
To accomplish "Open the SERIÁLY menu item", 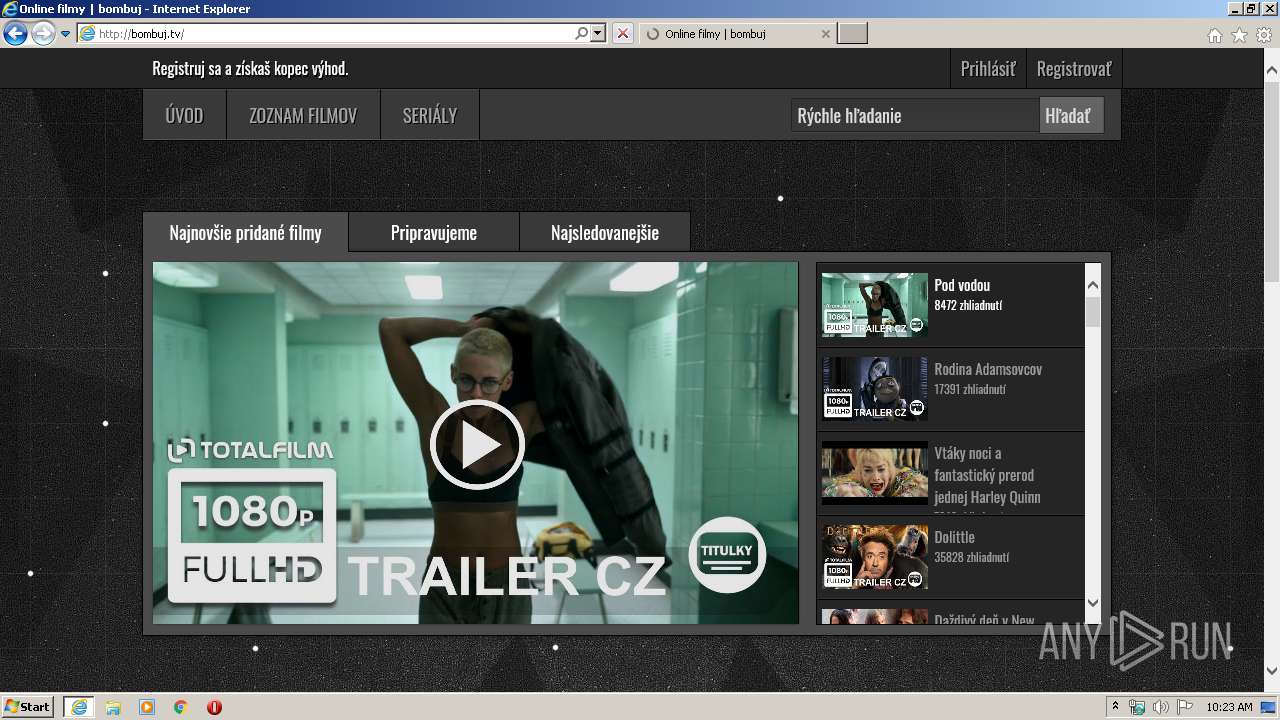I will [x=430, y=115].
